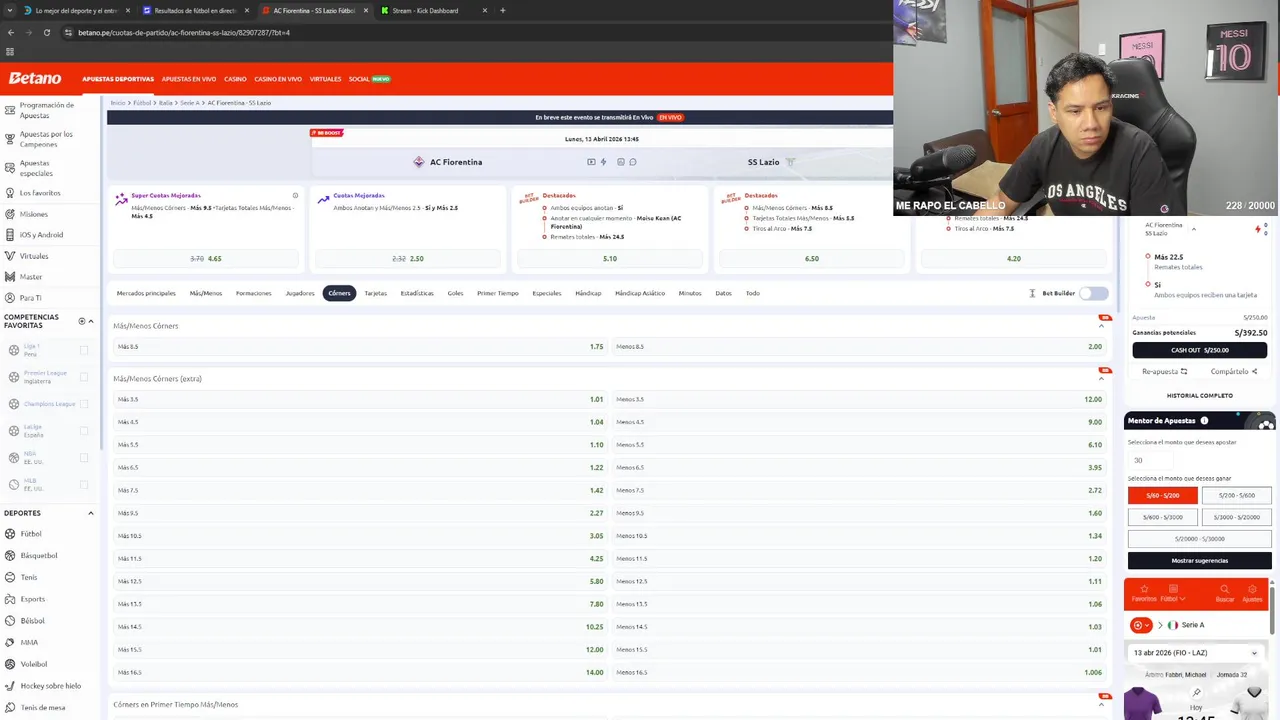Open Apuestas por los Campeones
1280x720 pixels.
coord(46,139)
